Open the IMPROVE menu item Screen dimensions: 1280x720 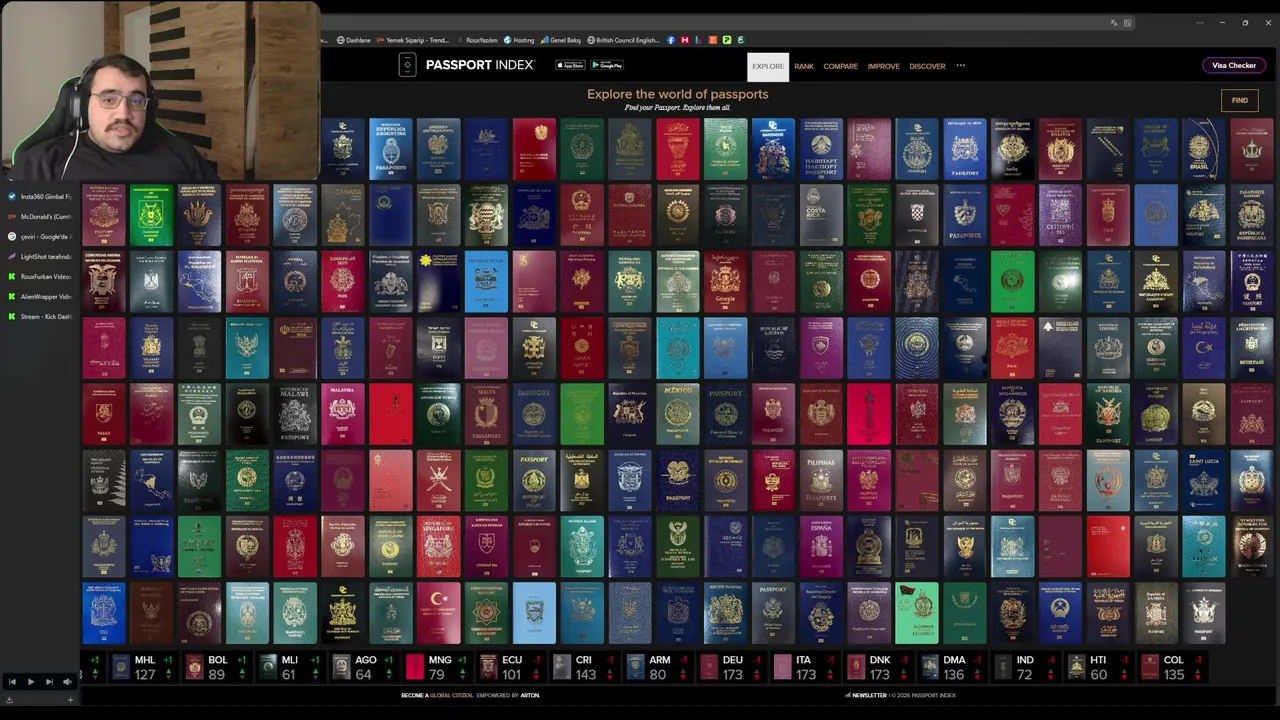(883, 66)
